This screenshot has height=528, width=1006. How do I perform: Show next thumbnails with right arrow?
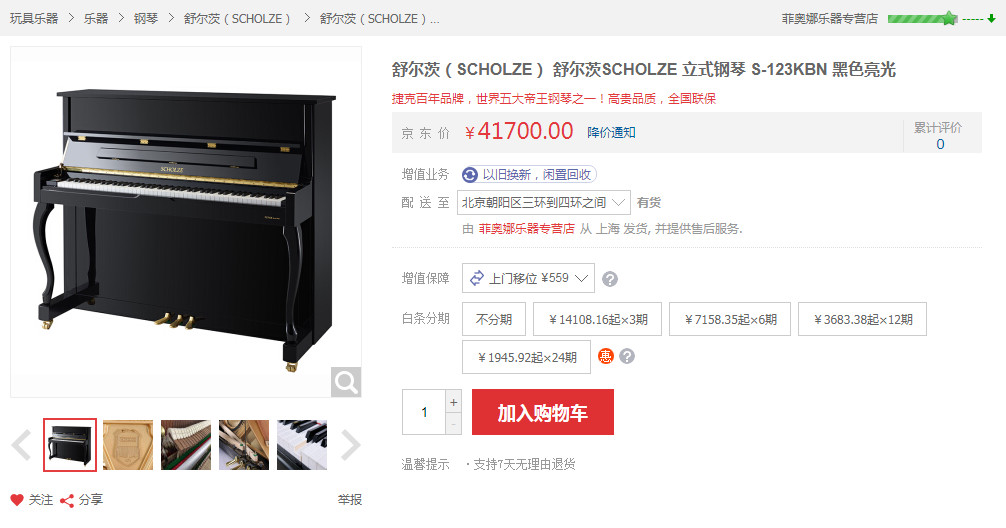point(351,445)
